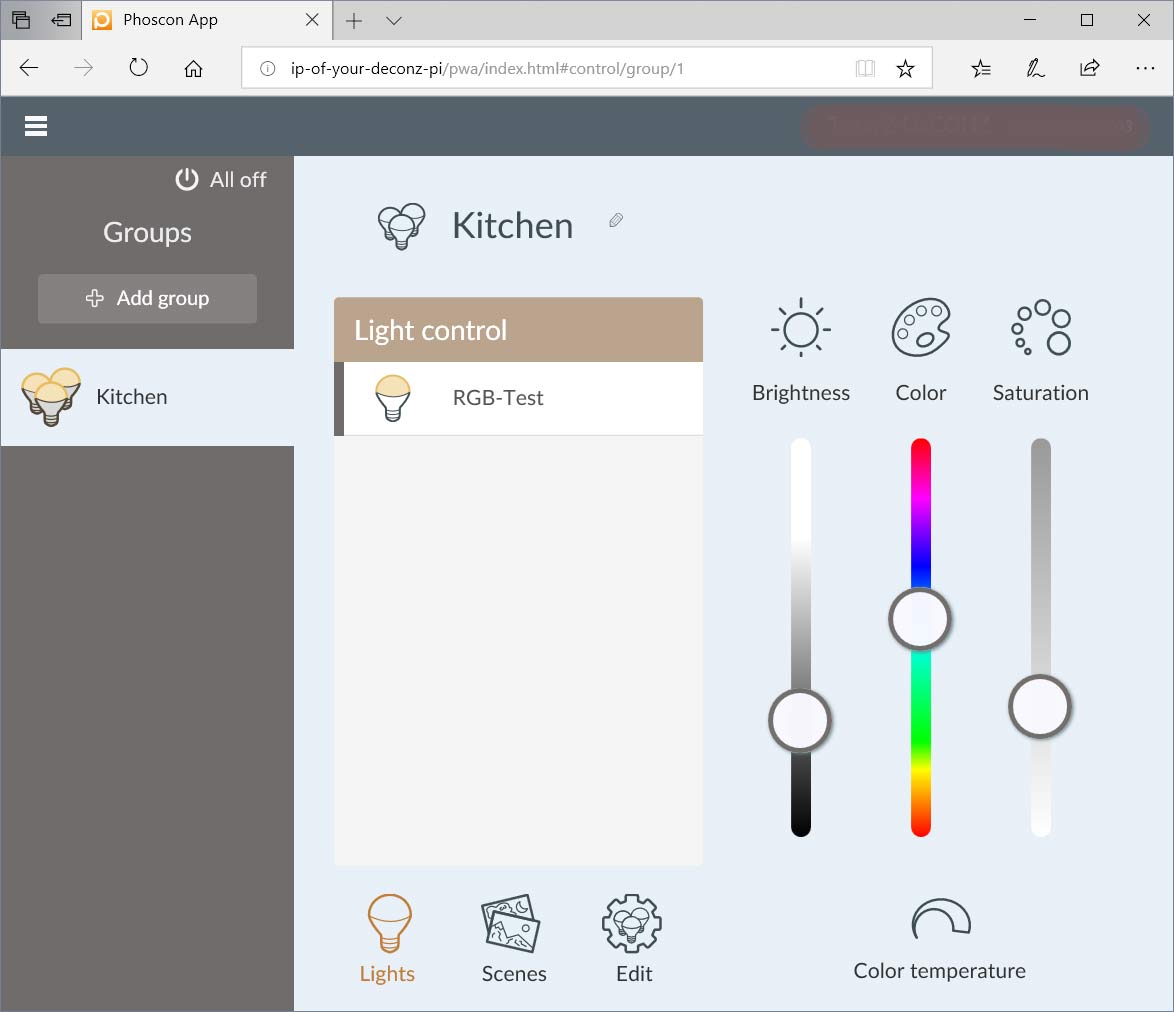Switch to the Scenes tab
This screenshot has height=1012, width=1174.
(513, 939)
